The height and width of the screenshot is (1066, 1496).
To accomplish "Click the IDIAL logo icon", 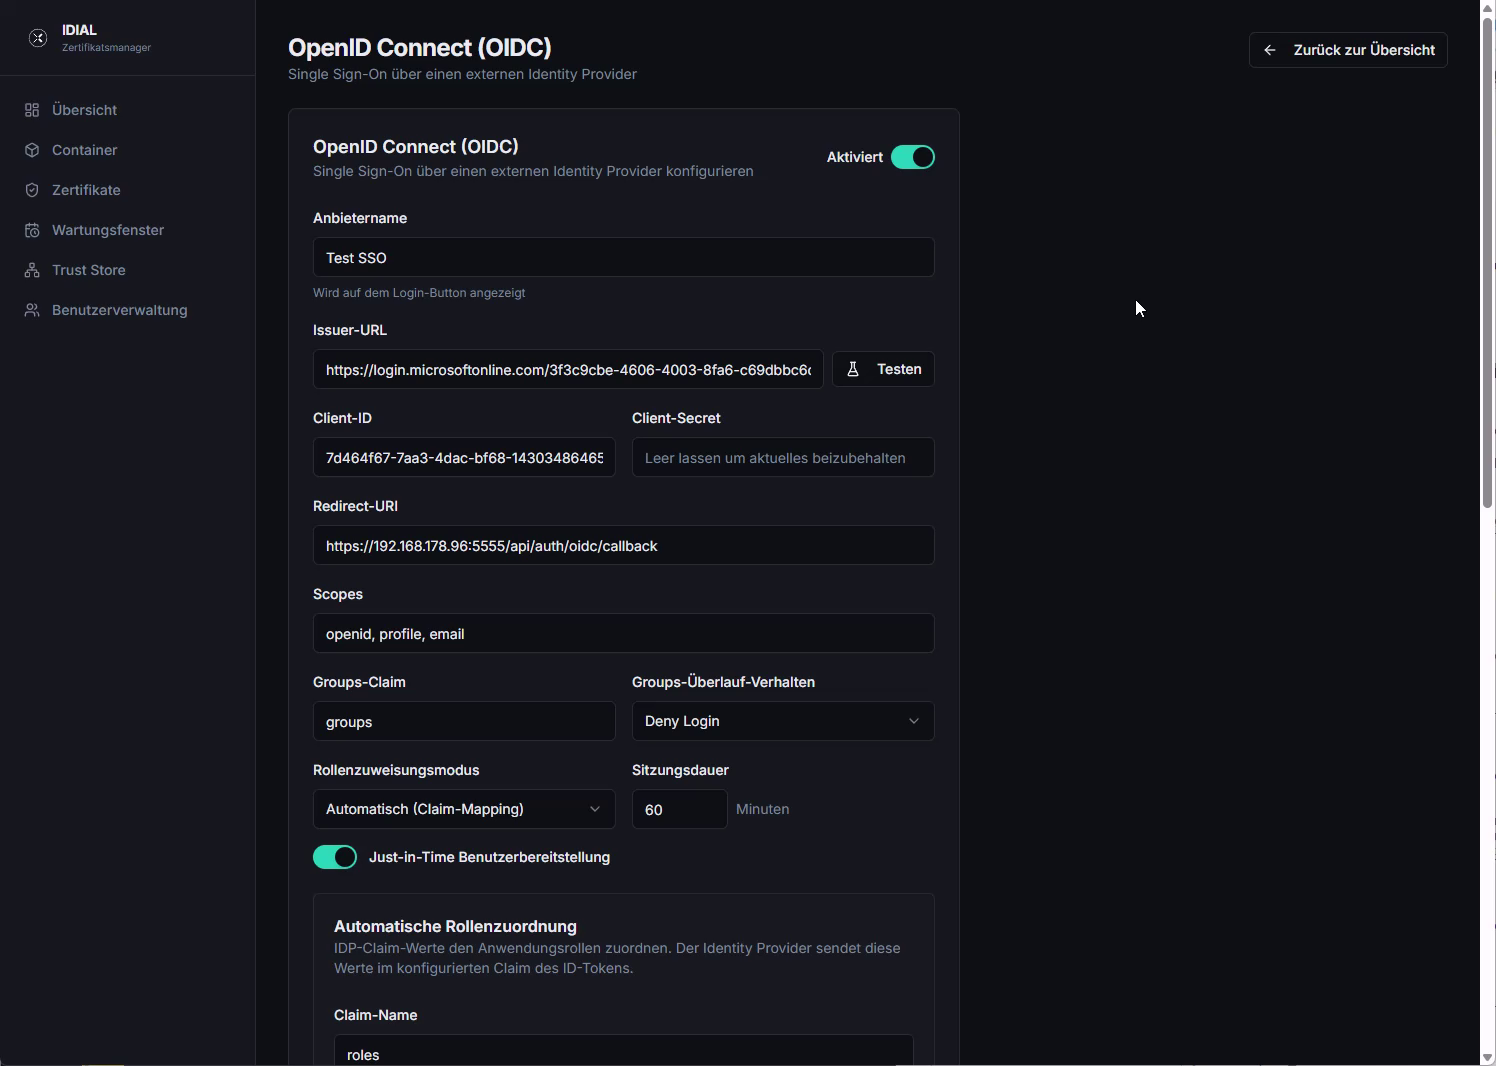I will (x=38, y=38).
